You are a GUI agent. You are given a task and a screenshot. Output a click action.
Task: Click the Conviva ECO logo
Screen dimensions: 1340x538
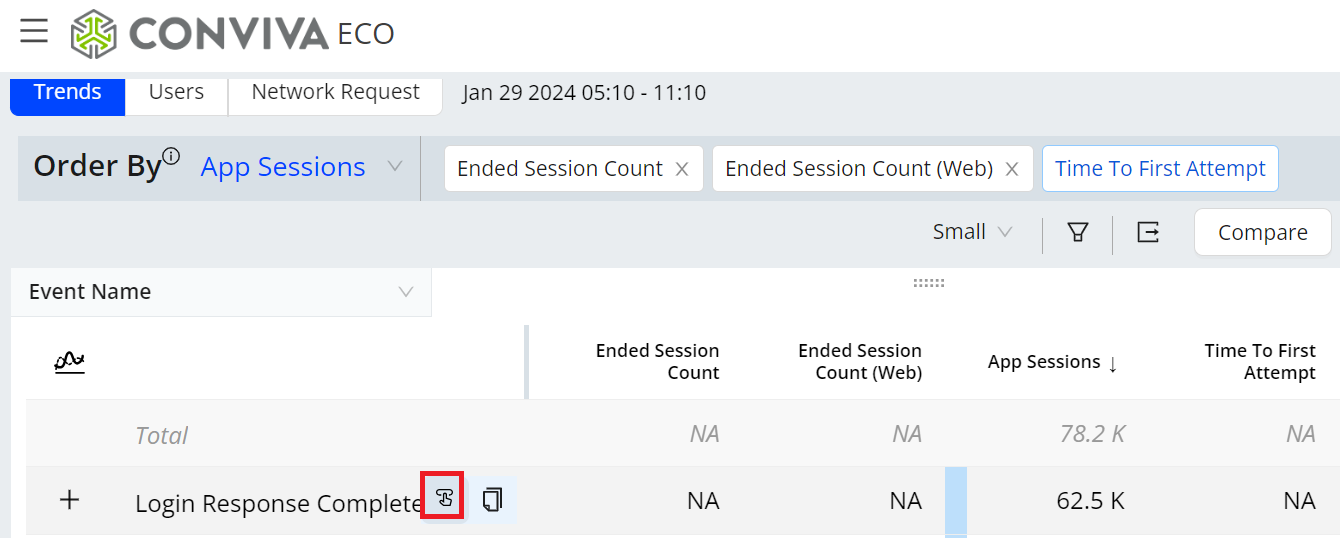[232, 34]
